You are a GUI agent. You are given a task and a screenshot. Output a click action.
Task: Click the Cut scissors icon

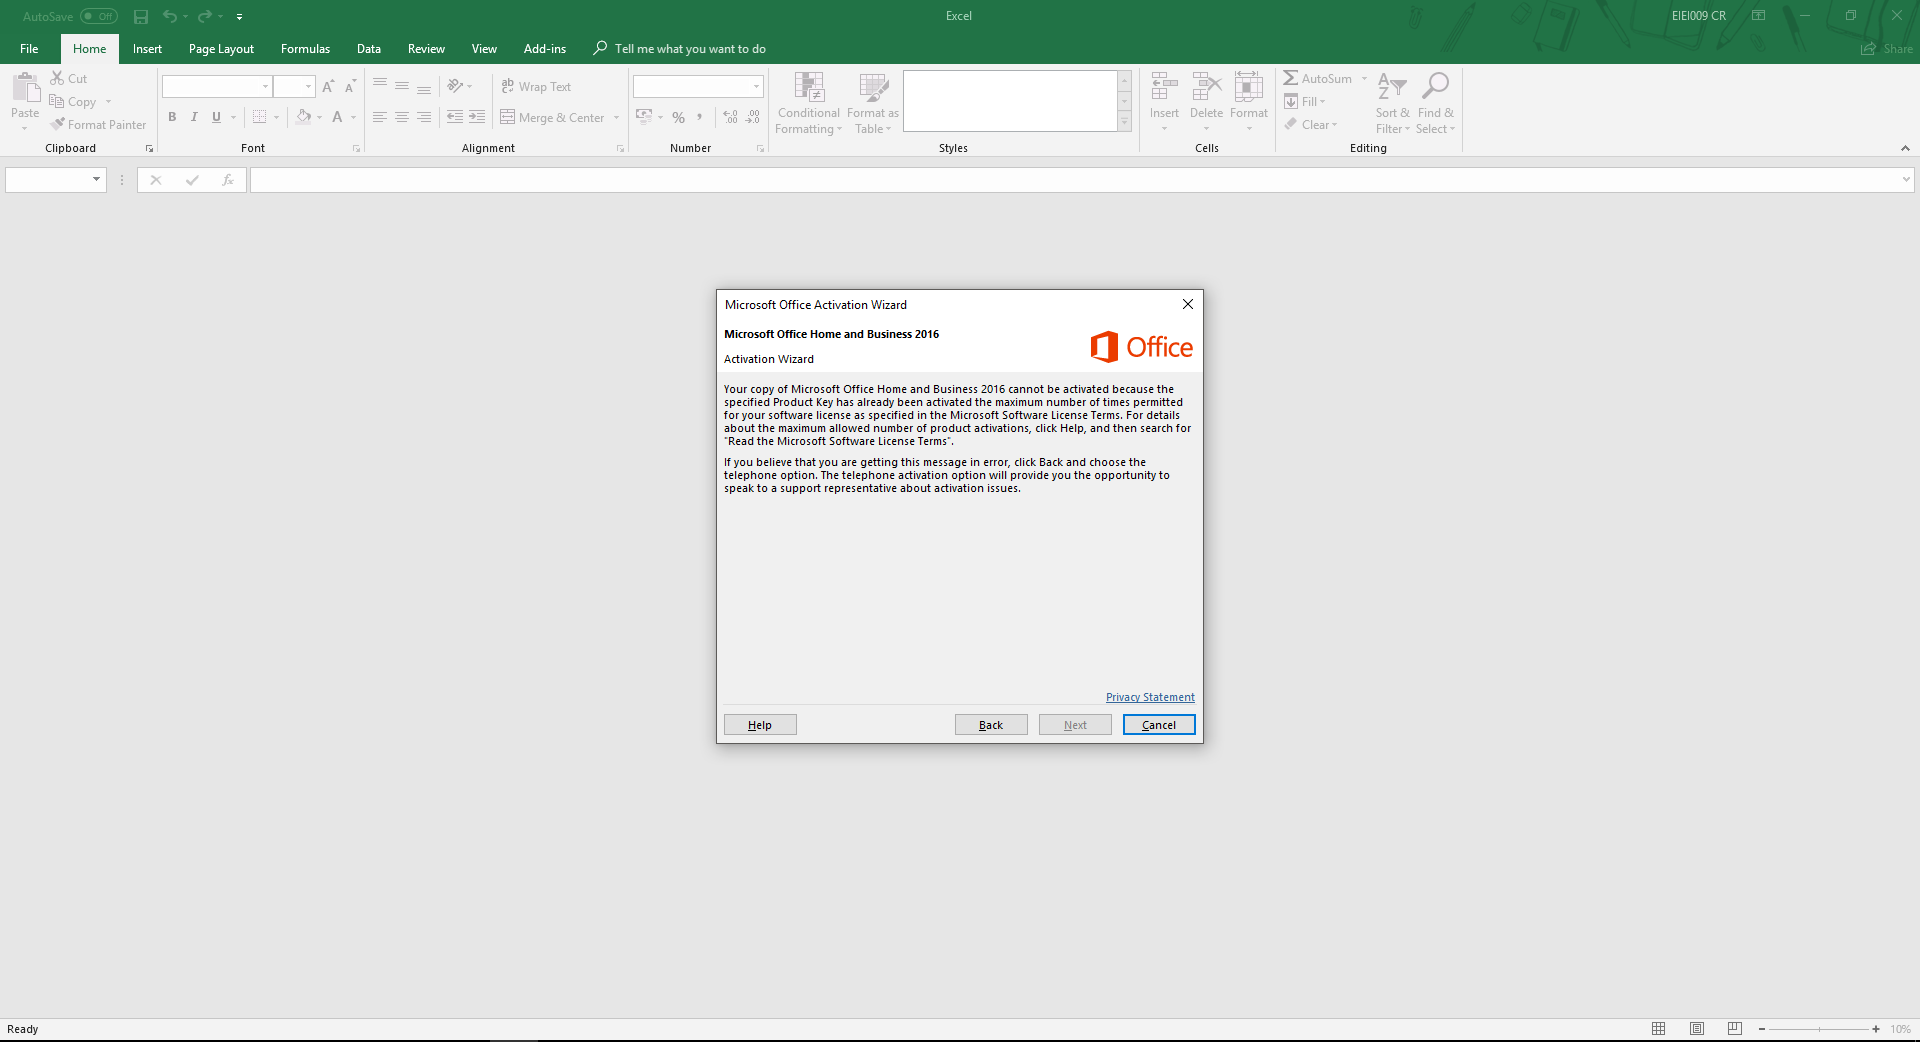[57, 78]
